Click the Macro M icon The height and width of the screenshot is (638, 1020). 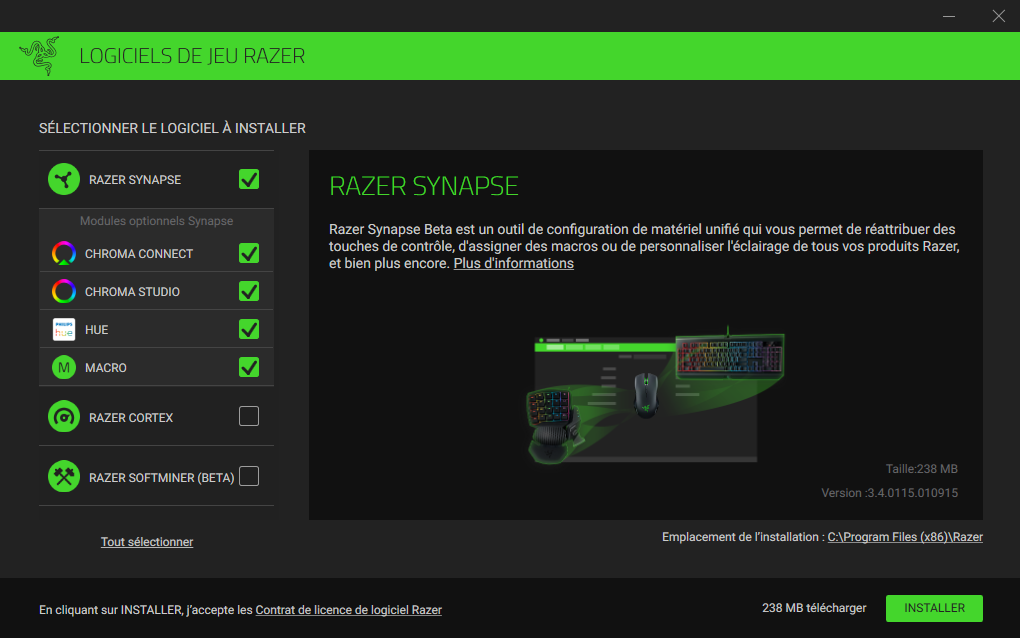64,367
